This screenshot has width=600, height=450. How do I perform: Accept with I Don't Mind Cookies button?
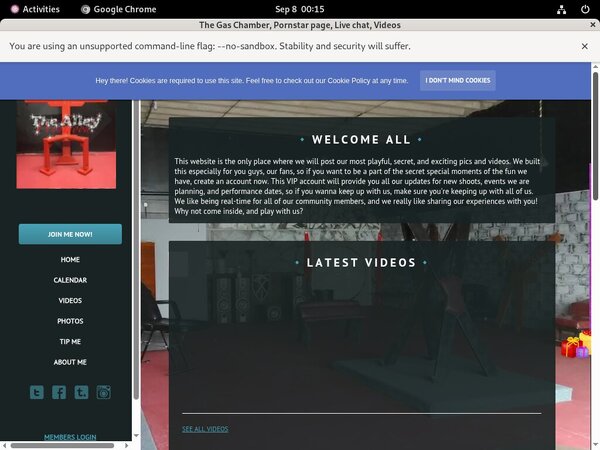point(457,80)
